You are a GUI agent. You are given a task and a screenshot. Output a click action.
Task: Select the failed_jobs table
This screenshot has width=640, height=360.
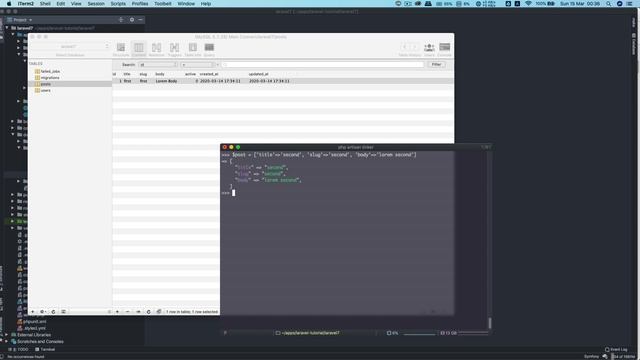[50, 71]
